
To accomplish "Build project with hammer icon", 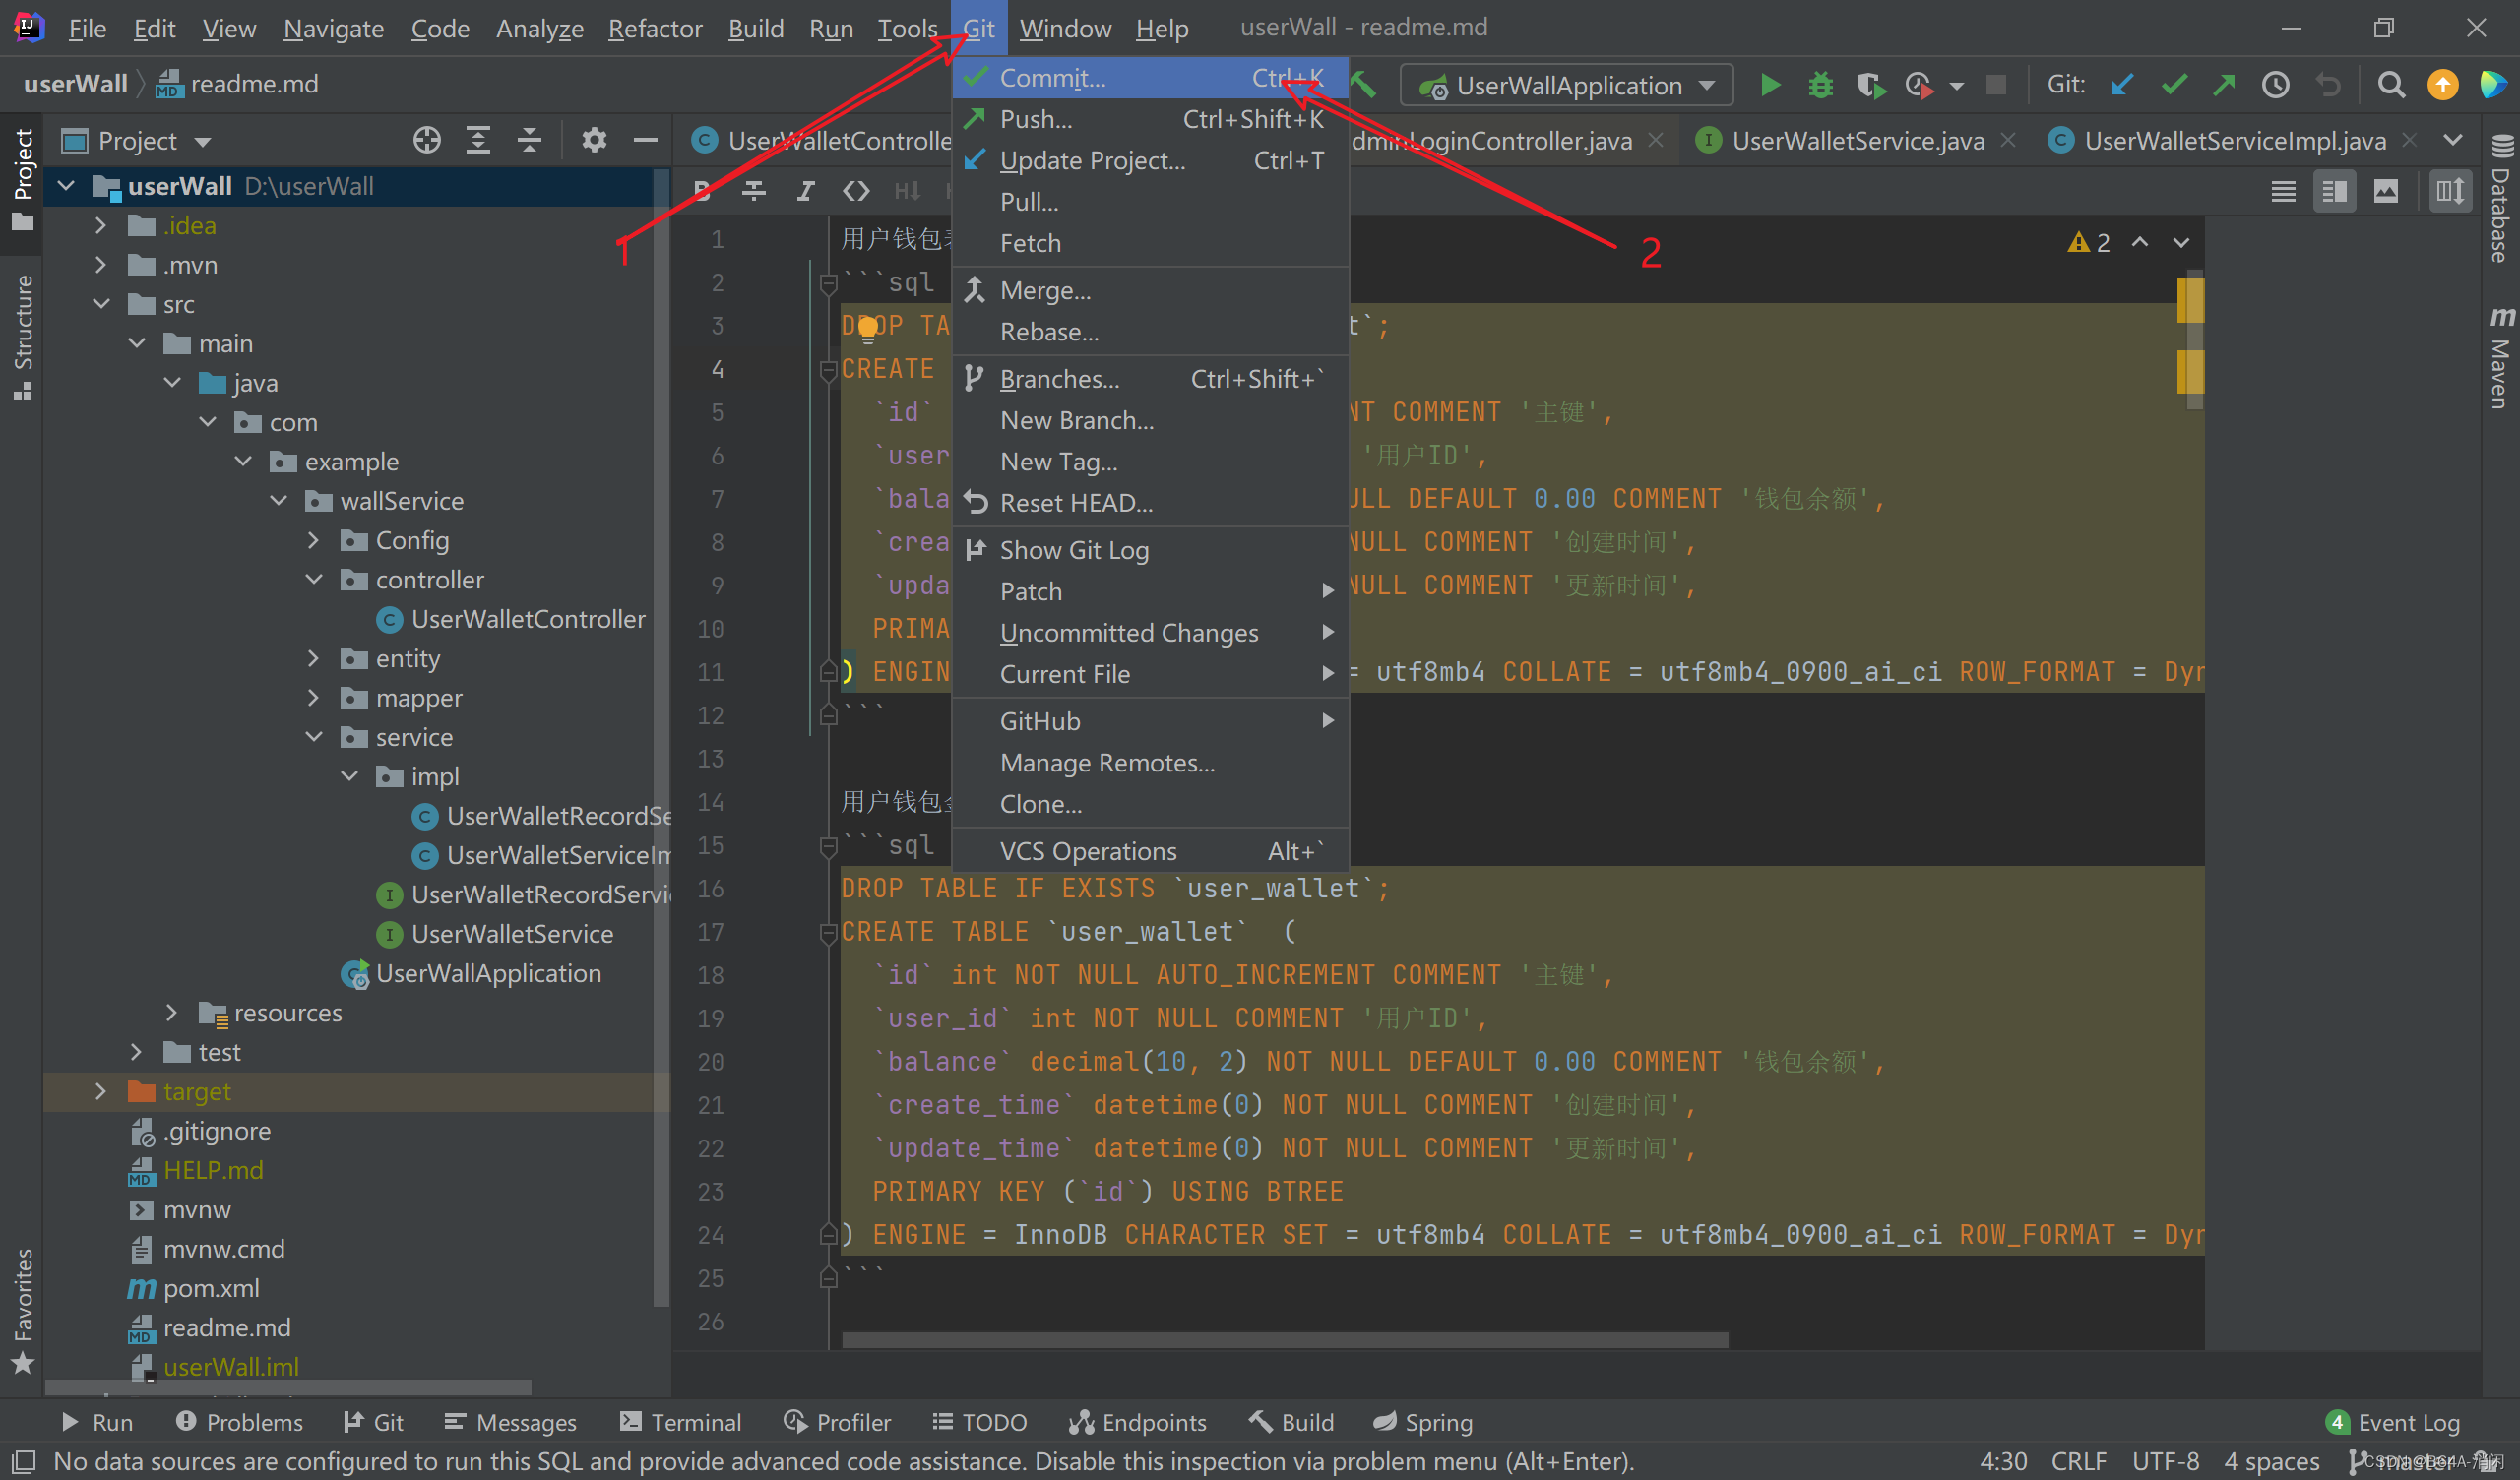I will click(x=1364, y=85).
